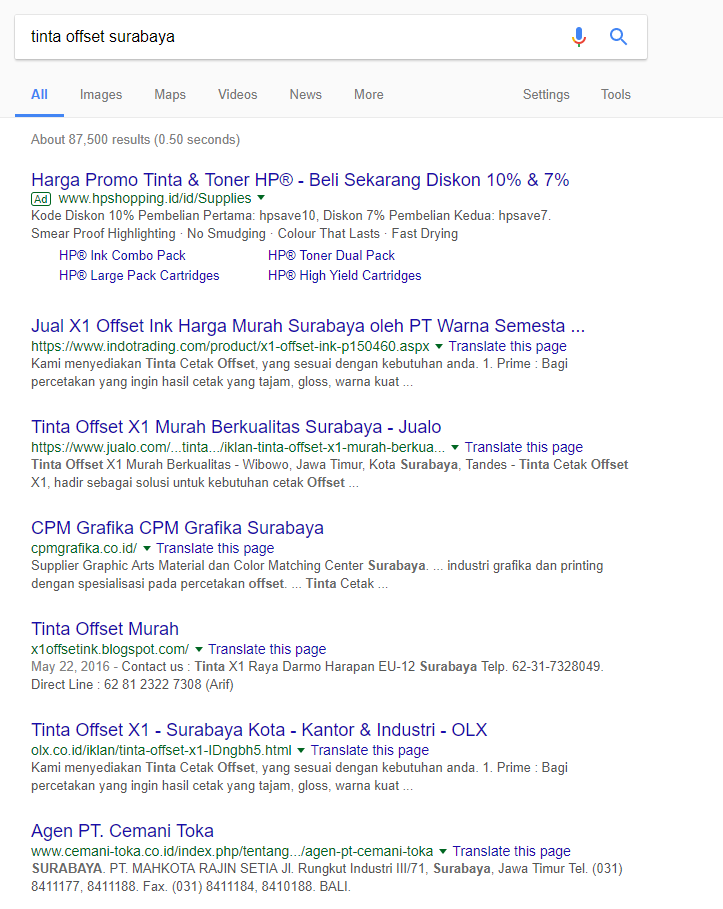This screenshot has height=909, width=723.
Task: Click the voice search microphone icon
Action: pos(579,37)
